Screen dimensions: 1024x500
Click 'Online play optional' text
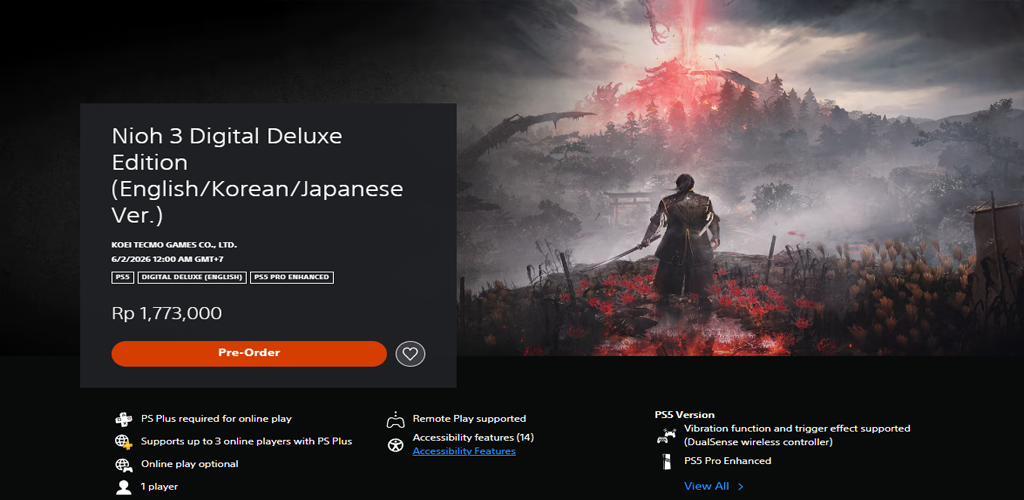click(x=189, y=464)
